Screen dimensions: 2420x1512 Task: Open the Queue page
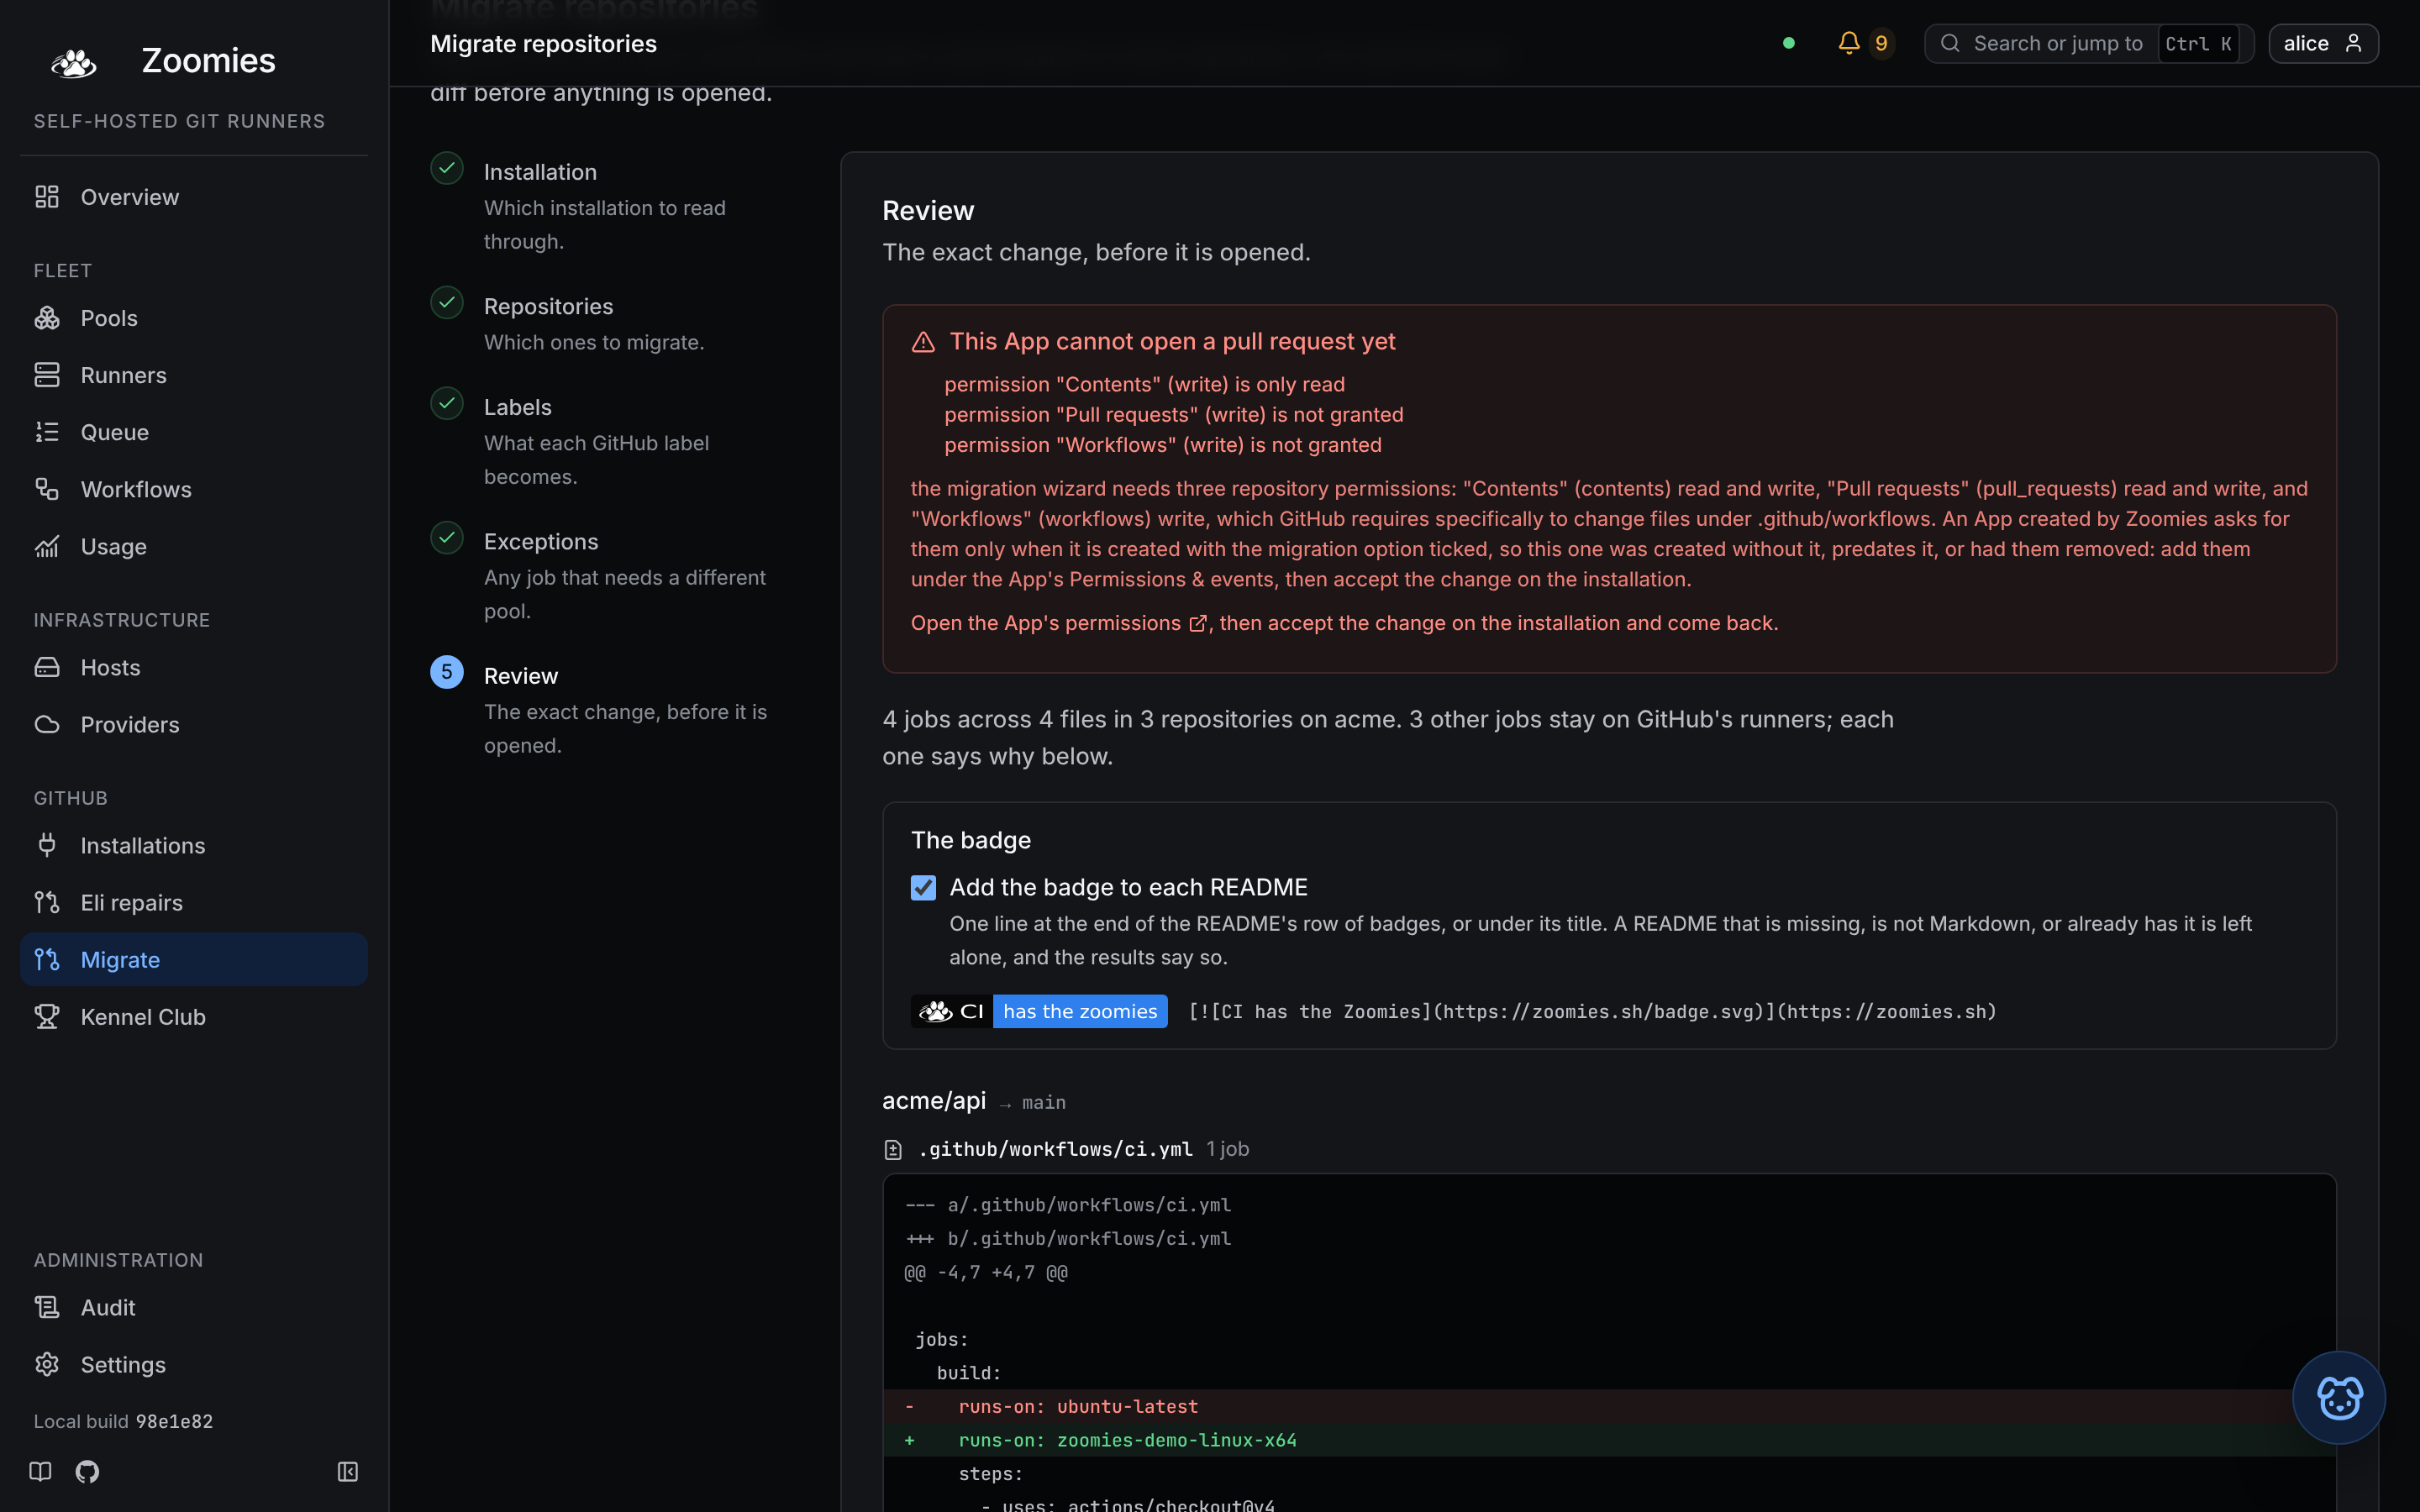[x=194, y=432]
